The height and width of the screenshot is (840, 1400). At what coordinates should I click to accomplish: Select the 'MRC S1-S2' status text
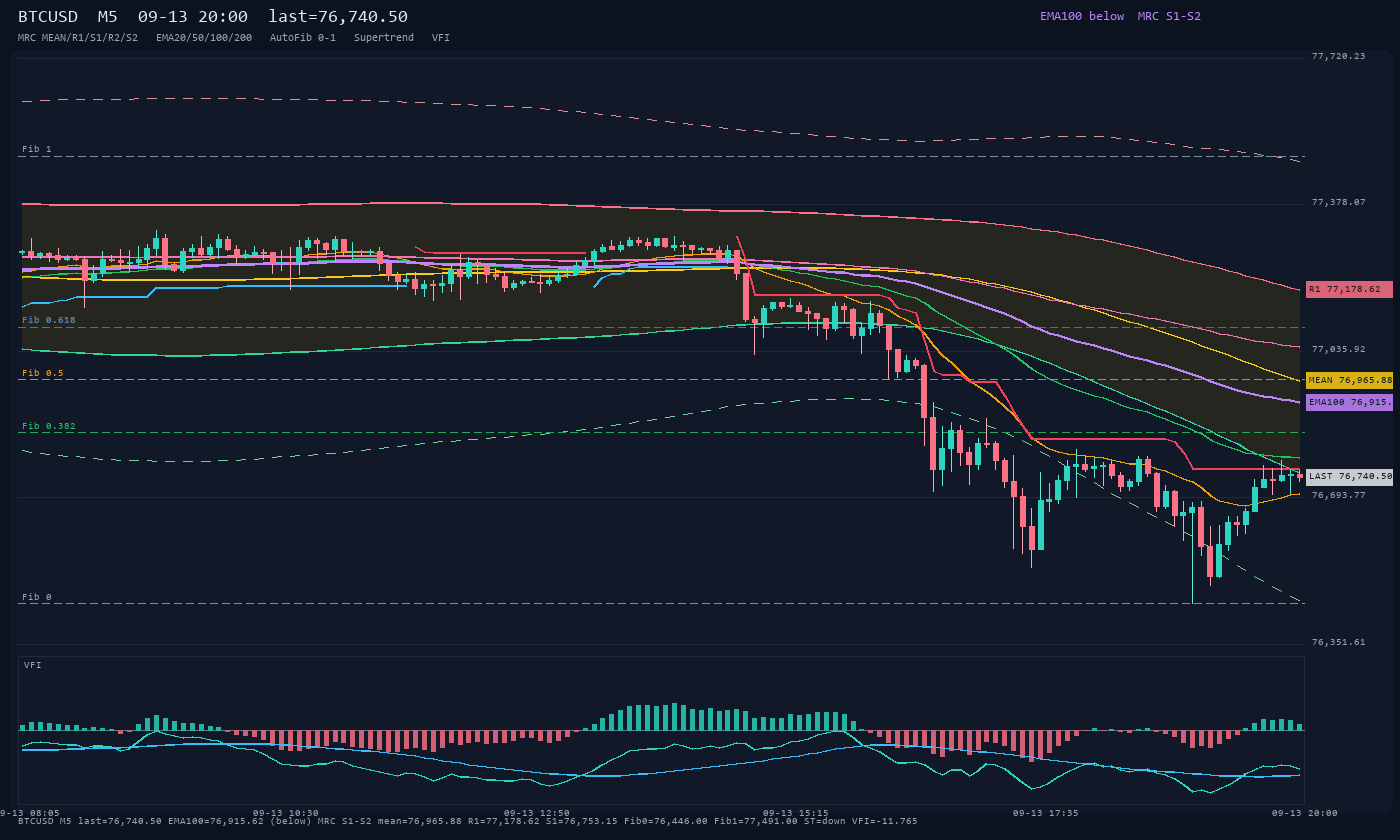[1169, 16]
